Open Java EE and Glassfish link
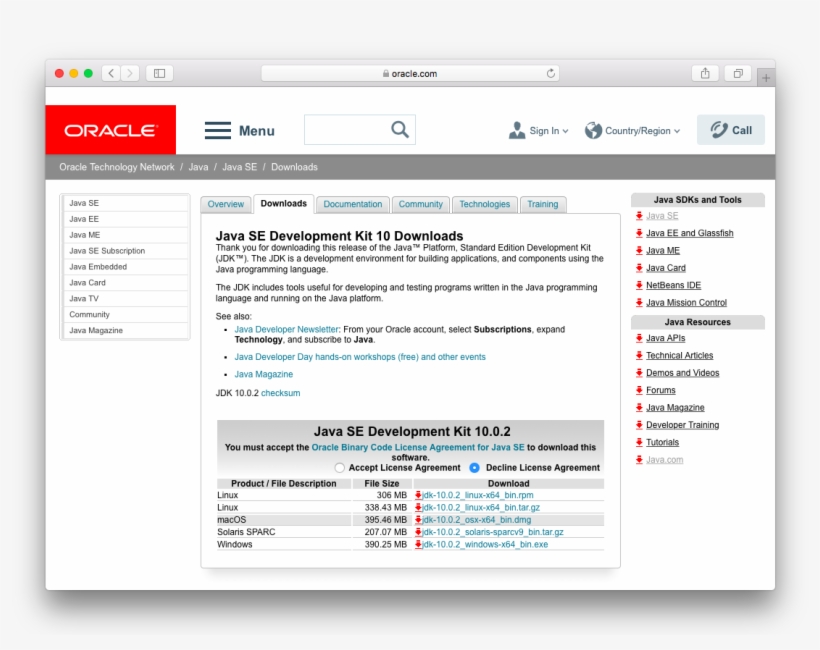 689,233
